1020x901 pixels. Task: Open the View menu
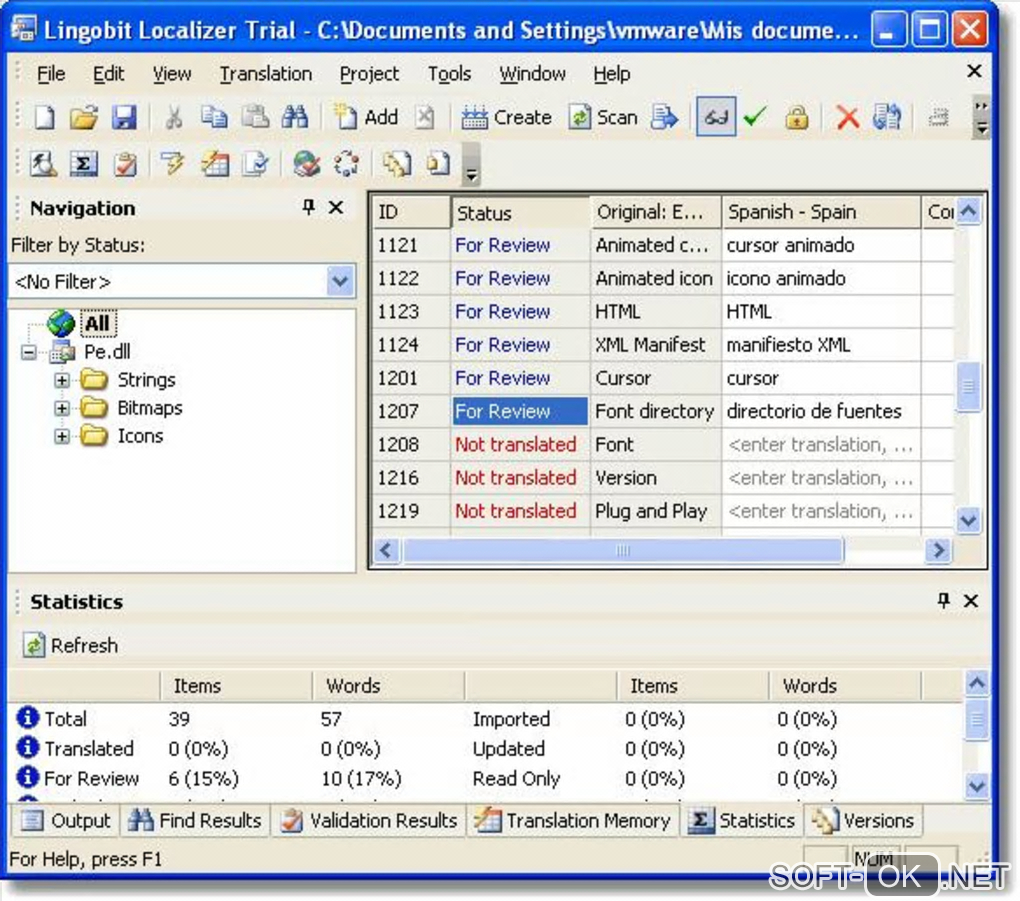(172, 74)
